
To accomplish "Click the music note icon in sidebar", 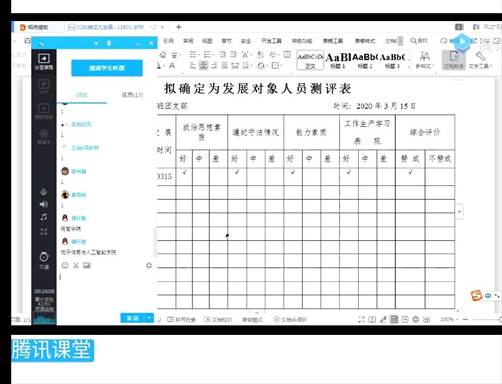I will point(44,217).
